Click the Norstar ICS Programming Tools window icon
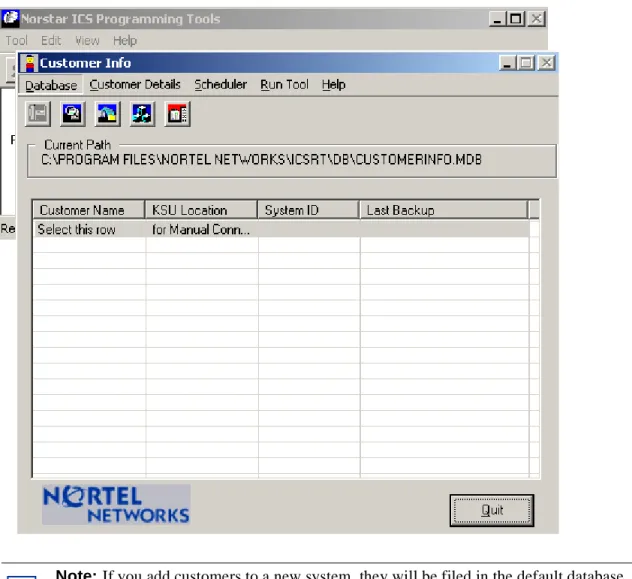The width and height of the screenshot is (632, 579). tap(10, 19)
